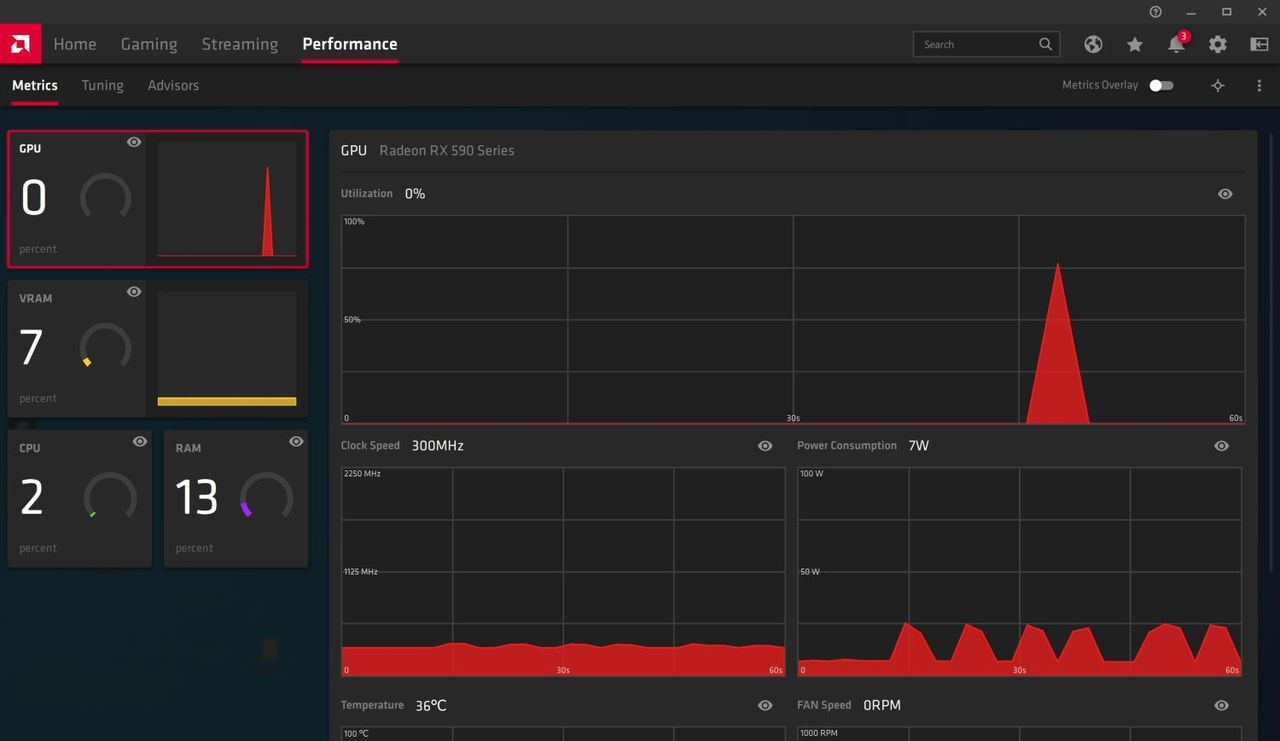Toggle RAM card visibility eye
Screen dimensions: 1280x741
(x=296, y=441)
